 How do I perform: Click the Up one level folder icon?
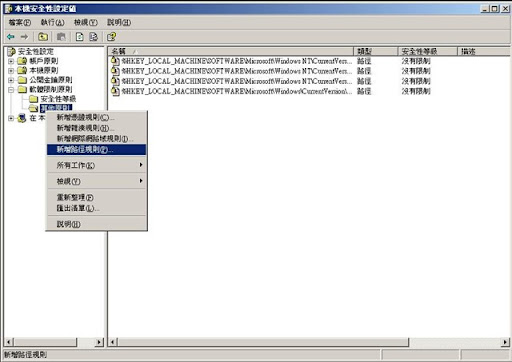click(x=43, y=37)
